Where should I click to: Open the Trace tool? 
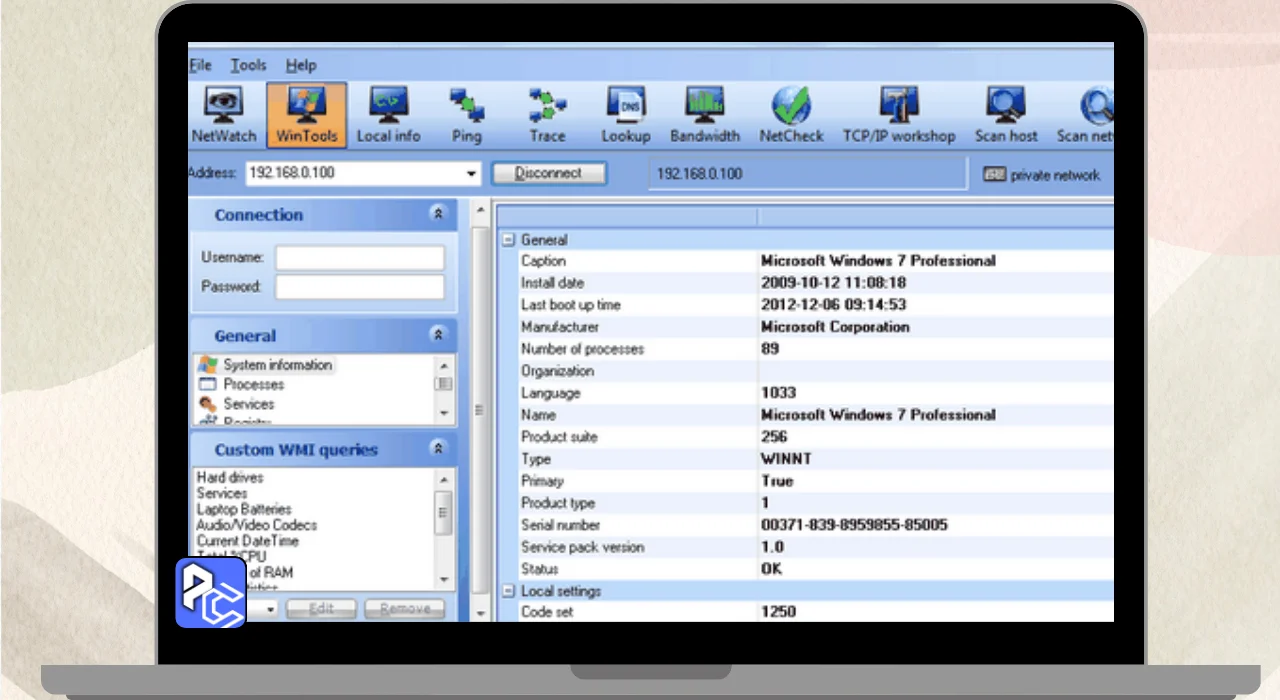[x=547, y=115]
